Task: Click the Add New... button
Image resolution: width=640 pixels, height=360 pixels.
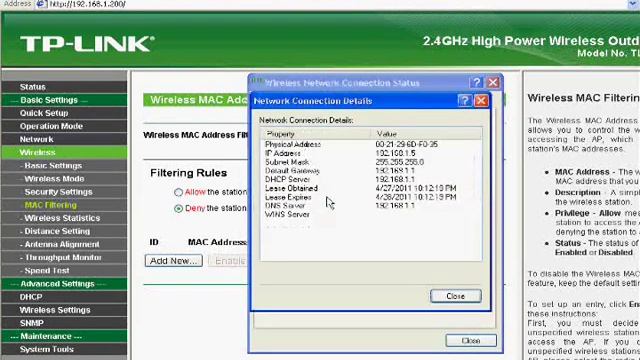Action: tap(173, 261)
